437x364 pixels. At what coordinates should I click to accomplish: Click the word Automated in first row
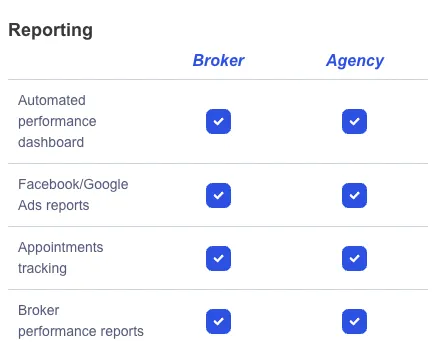point(52,100)
